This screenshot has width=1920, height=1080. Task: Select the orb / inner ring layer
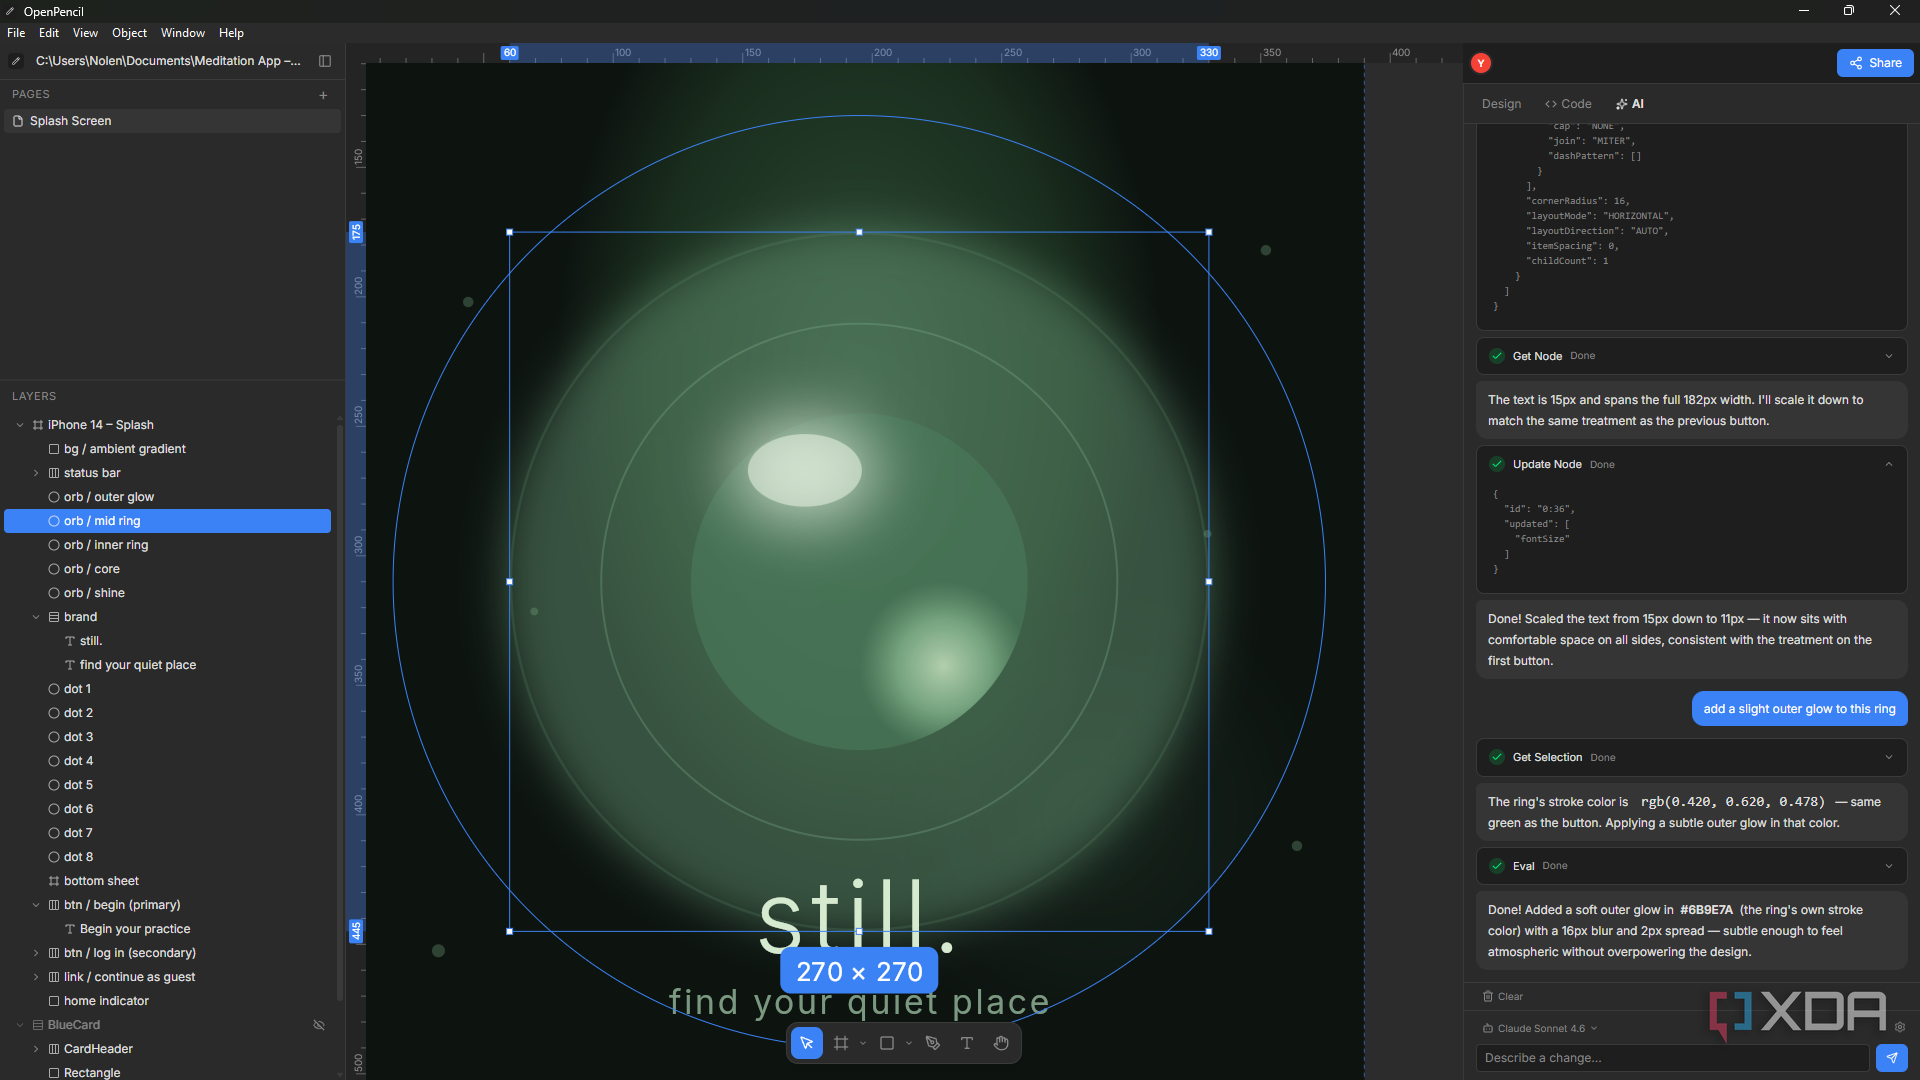(167, 545)
